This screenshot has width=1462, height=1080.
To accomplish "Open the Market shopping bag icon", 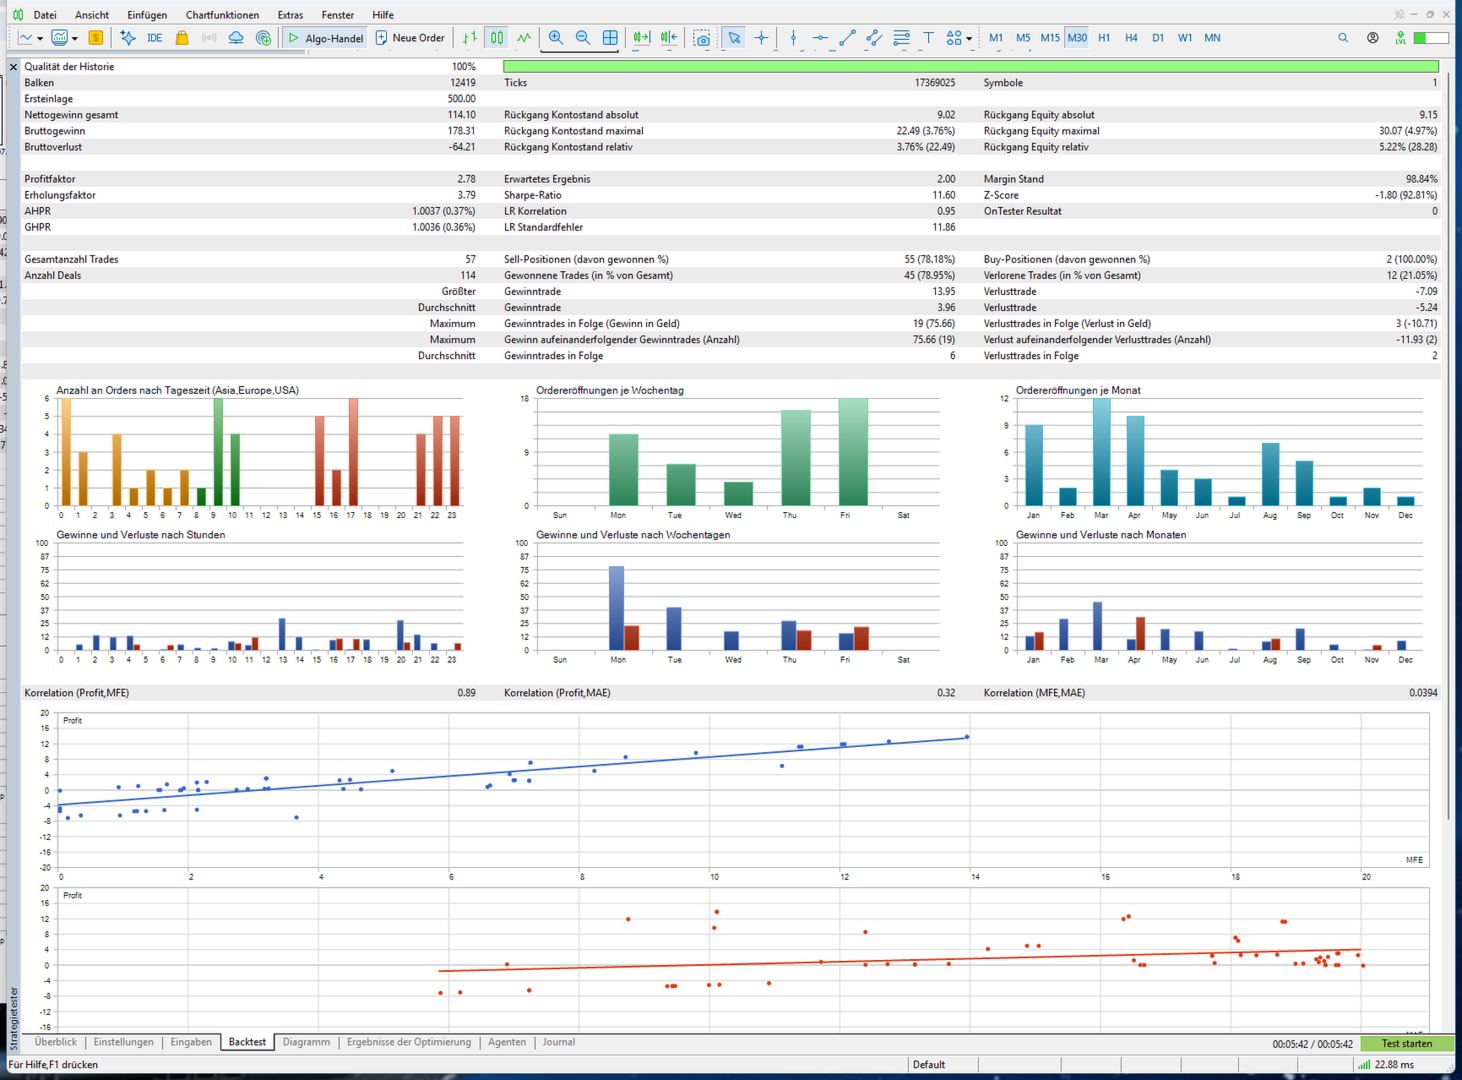I will tap(182, 38).
